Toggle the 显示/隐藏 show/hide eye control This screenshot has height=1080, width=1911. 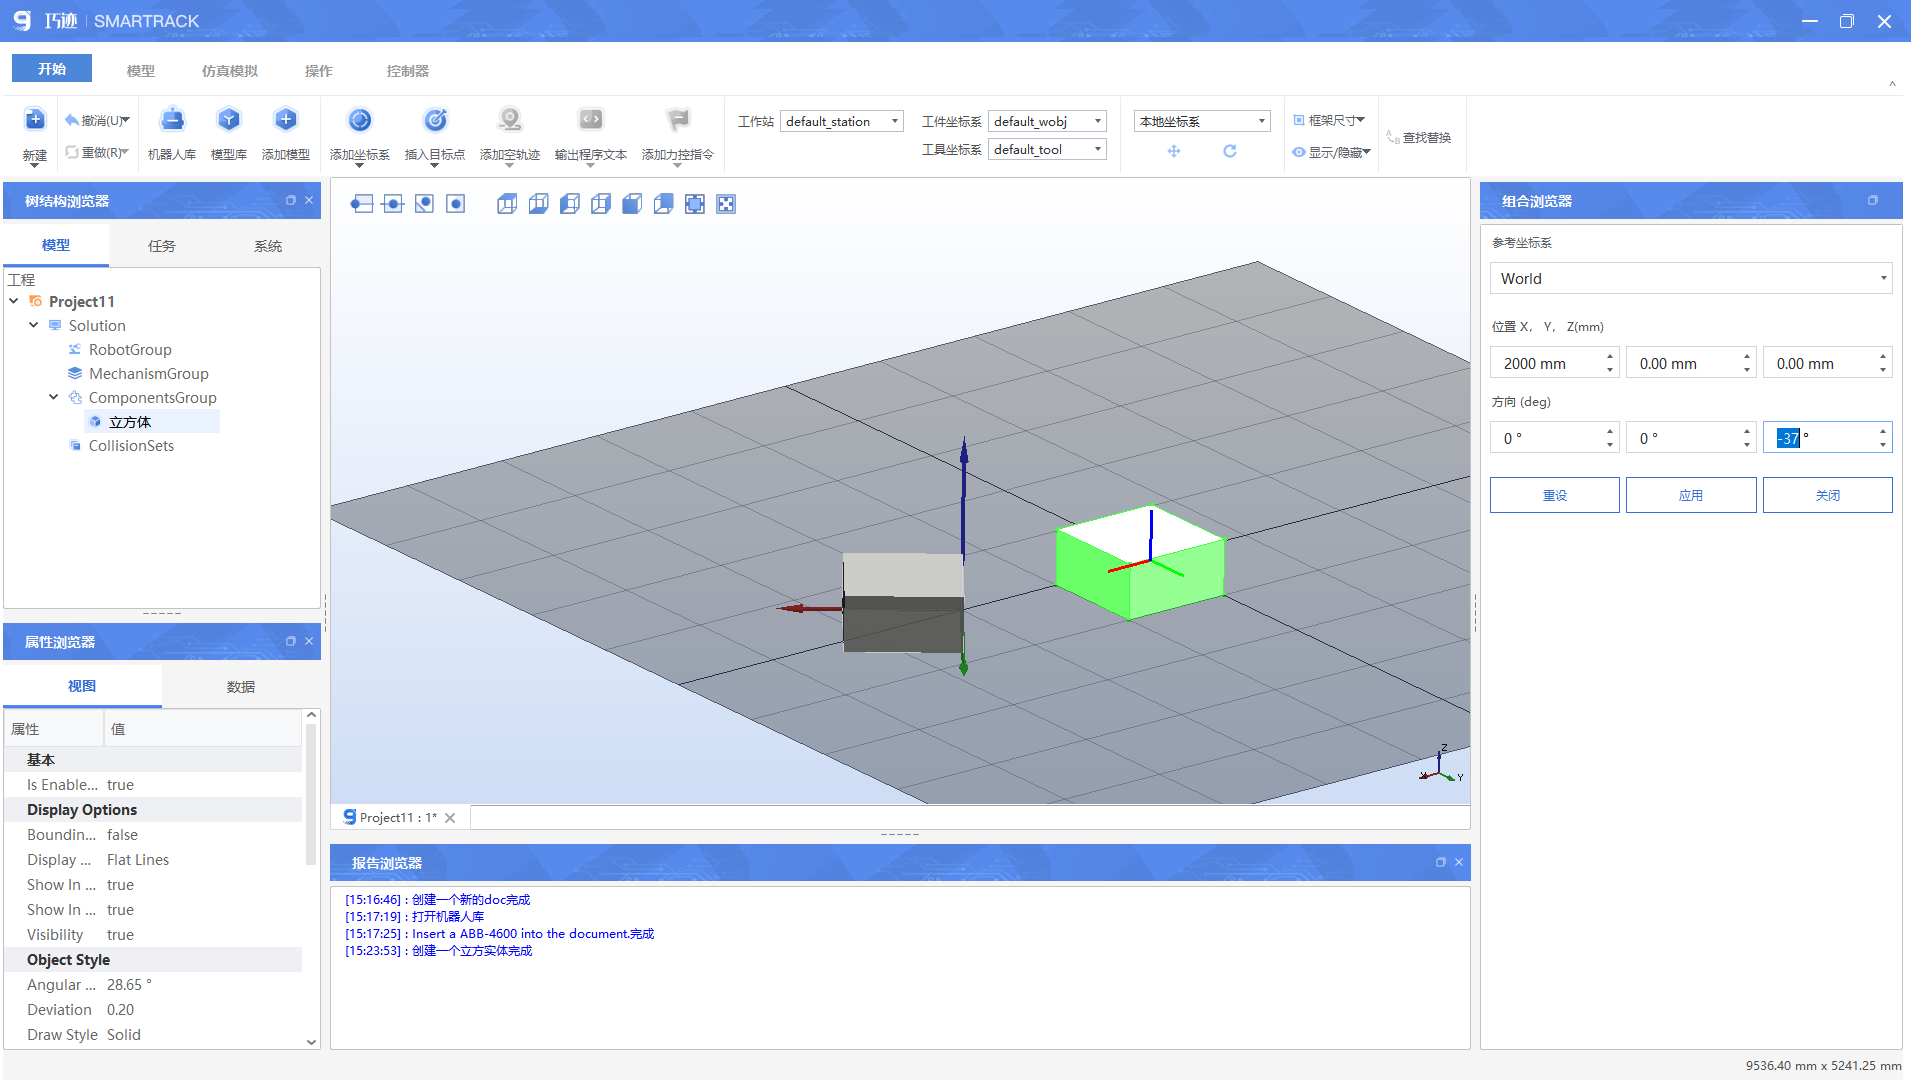coord(1331,152)
